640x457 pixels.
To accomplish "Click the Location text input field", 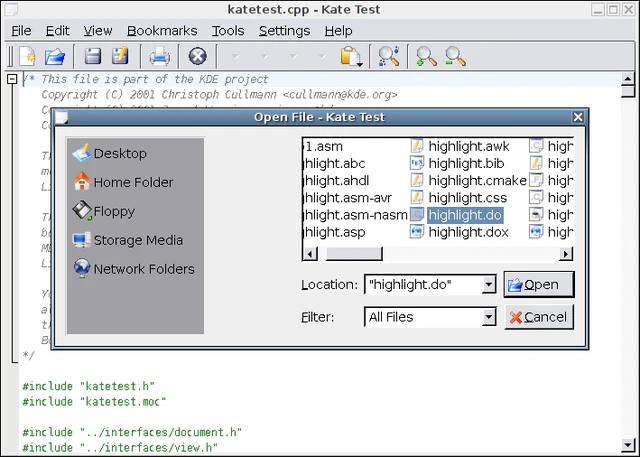I will (x=424, y=284).
